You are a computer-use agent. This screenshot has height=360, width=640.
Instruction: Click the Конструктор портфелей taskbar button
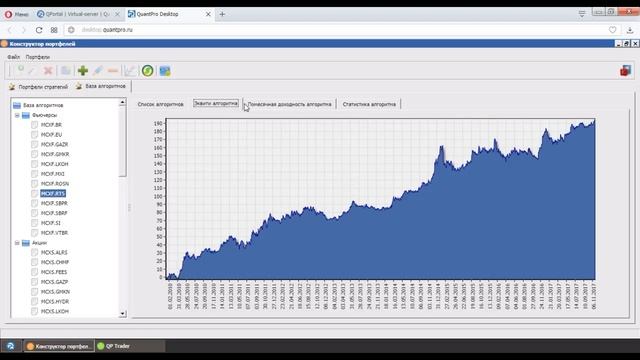(59, 346)
